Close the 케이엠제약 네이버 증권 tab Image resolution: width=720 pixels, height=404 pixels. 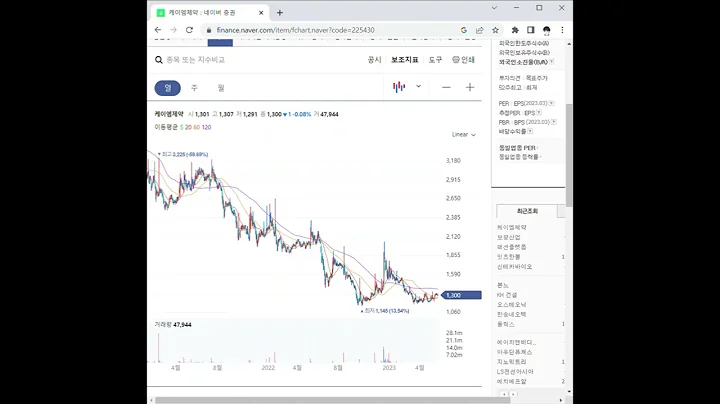pos(261,13)
